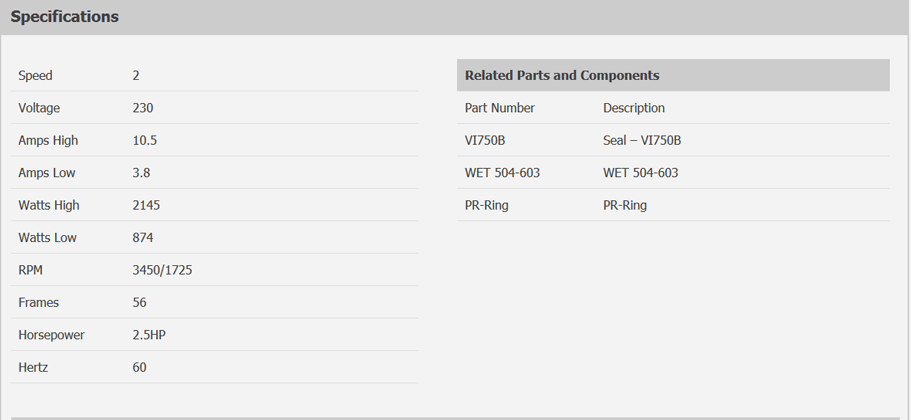Select the Watts High value 2145
Image resolution: width=911 pixels, height=420 pixels.
pyautogui.click(x=146, y=206)
